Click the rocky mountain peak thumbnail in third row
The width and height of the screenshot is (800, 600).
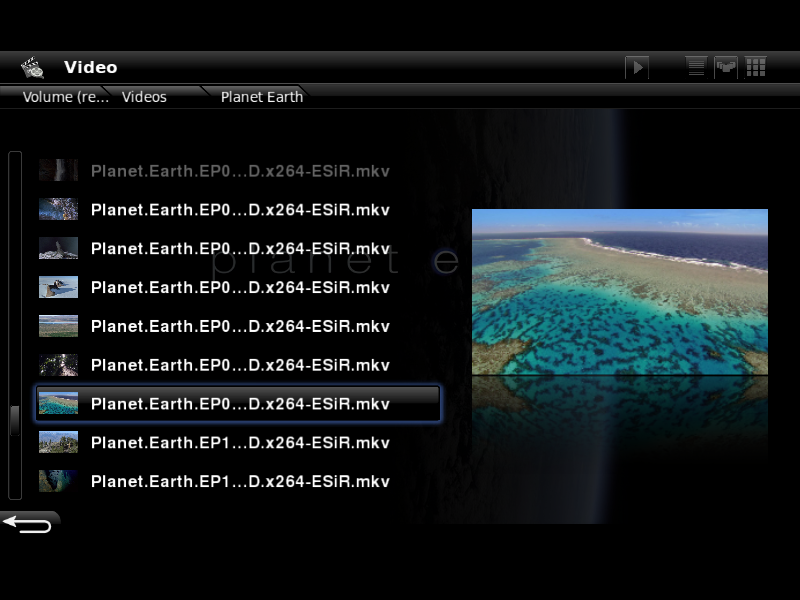(x=59, y=248)
